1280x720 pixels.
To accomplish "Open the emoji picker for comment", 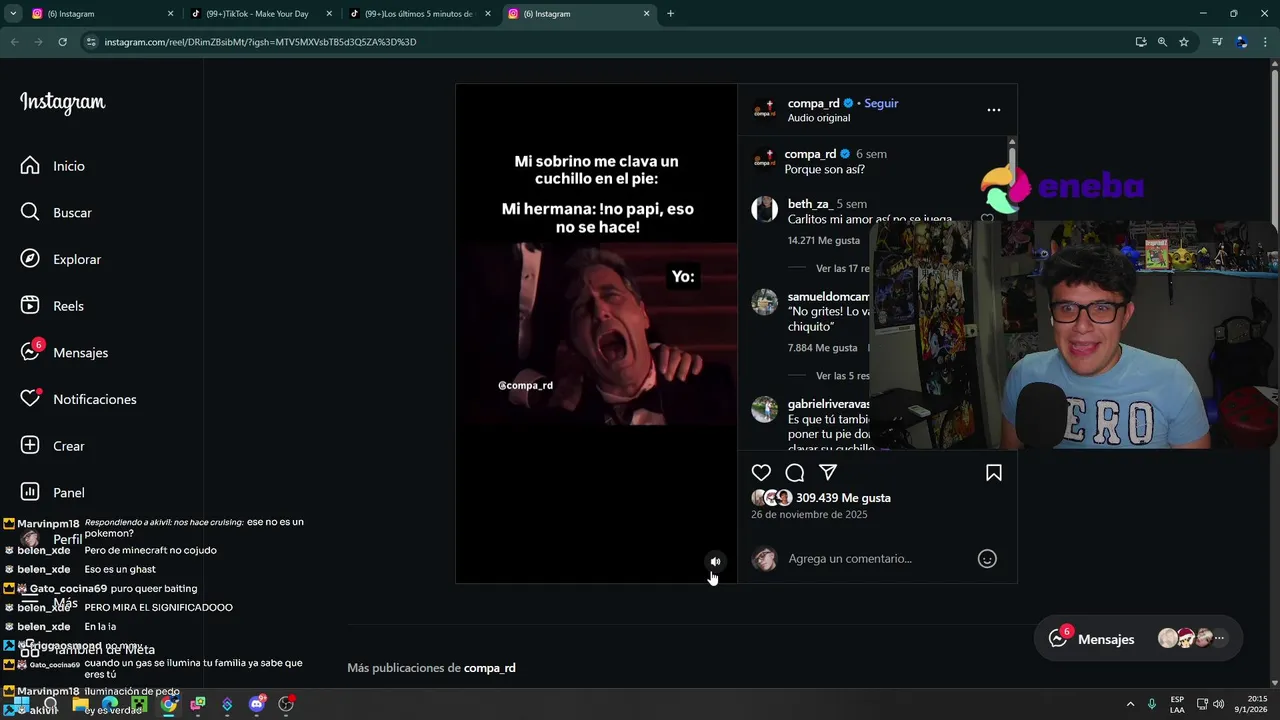I will coord(987,559).
